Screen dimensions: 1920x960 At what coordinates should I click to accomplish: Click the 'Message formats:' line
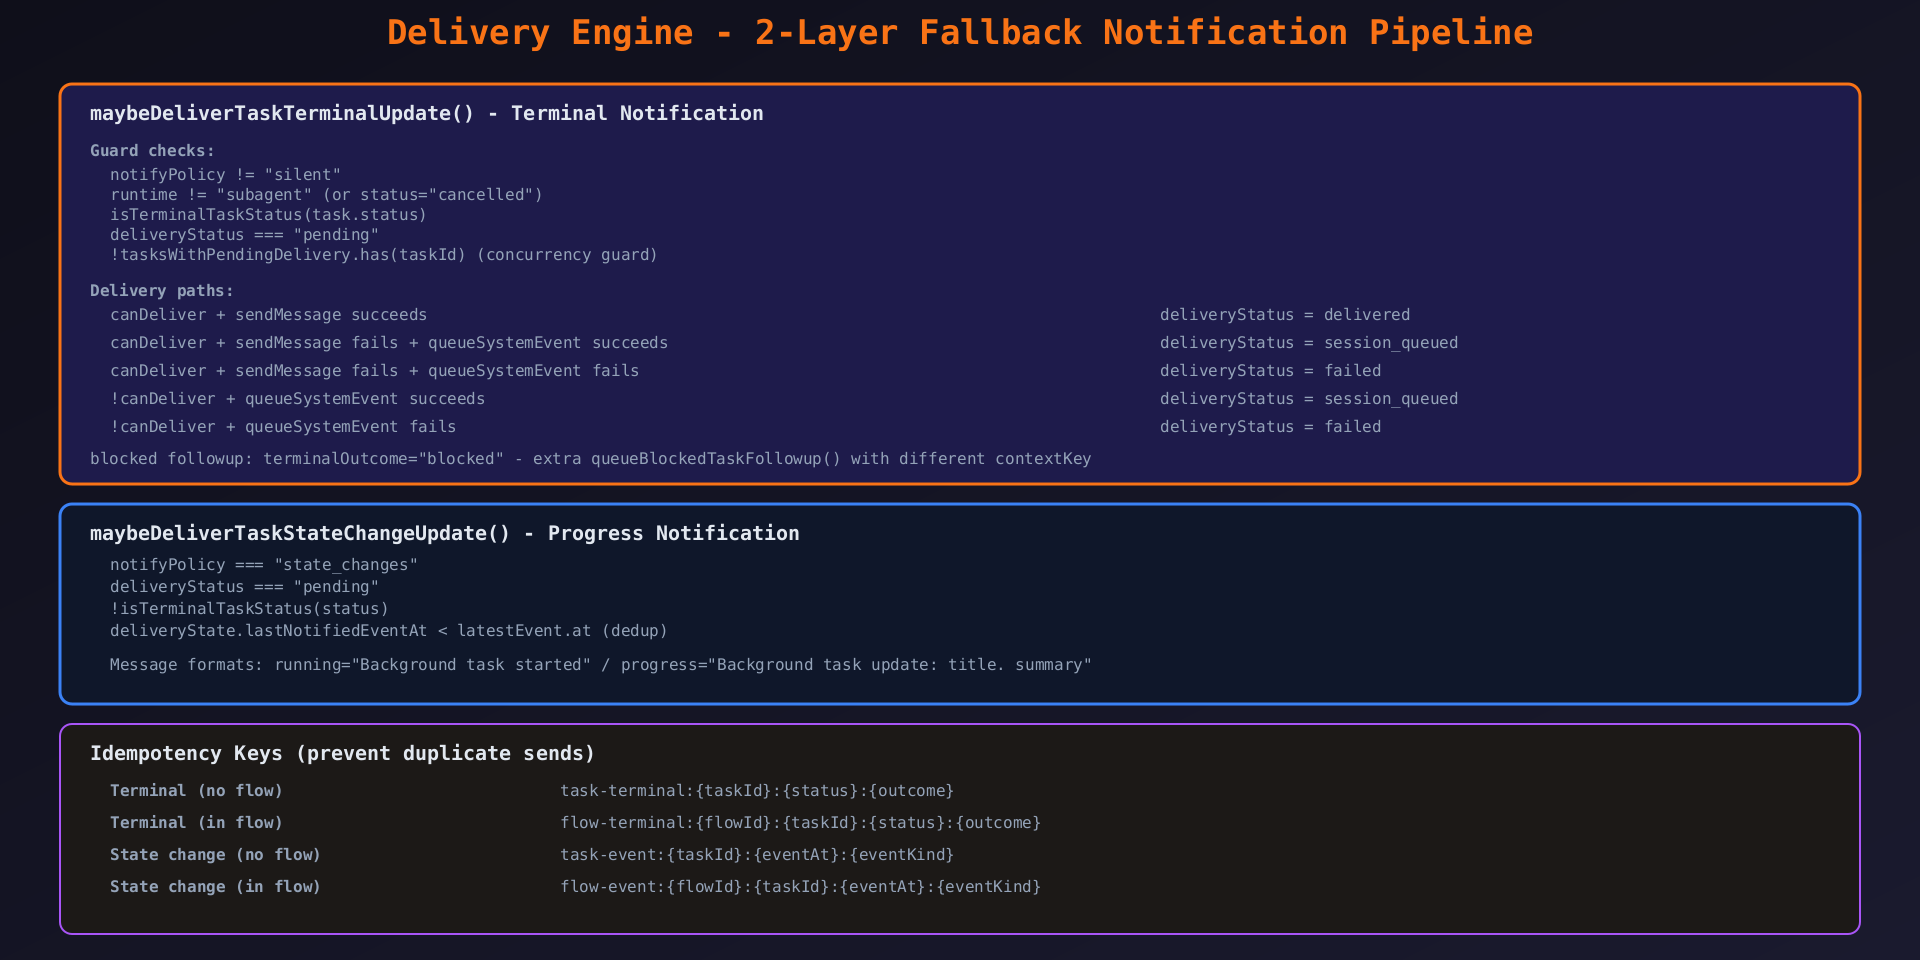(601, 664)
